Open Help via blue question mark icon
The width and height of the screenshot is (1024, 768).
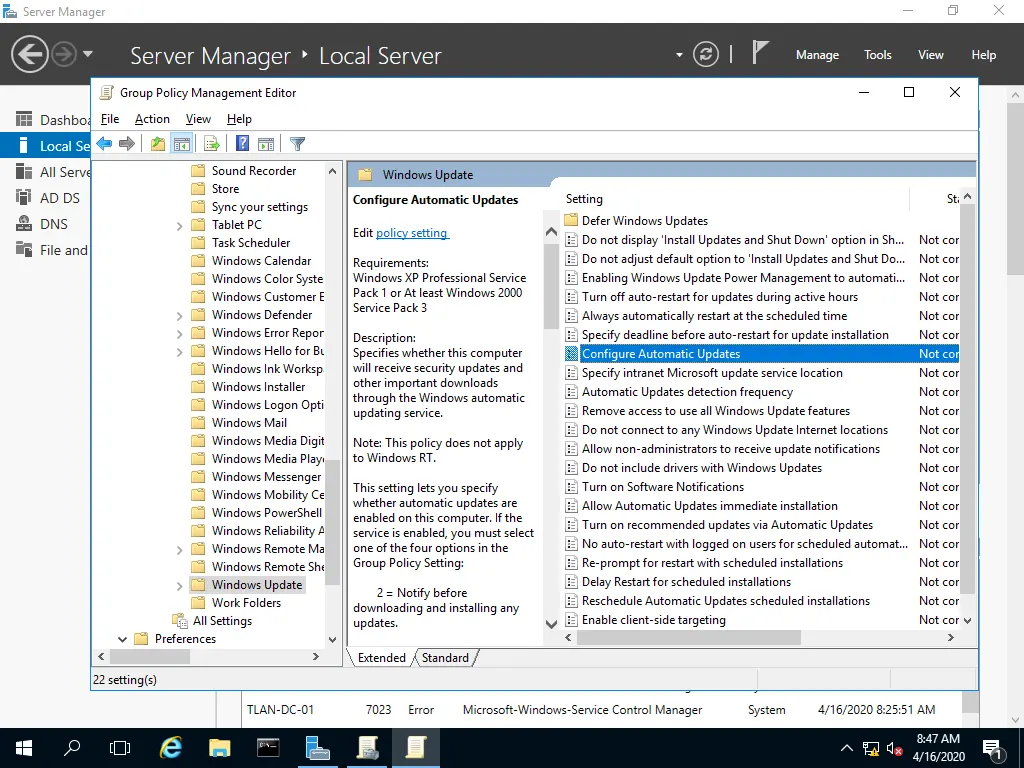click(x=242, y=144)
